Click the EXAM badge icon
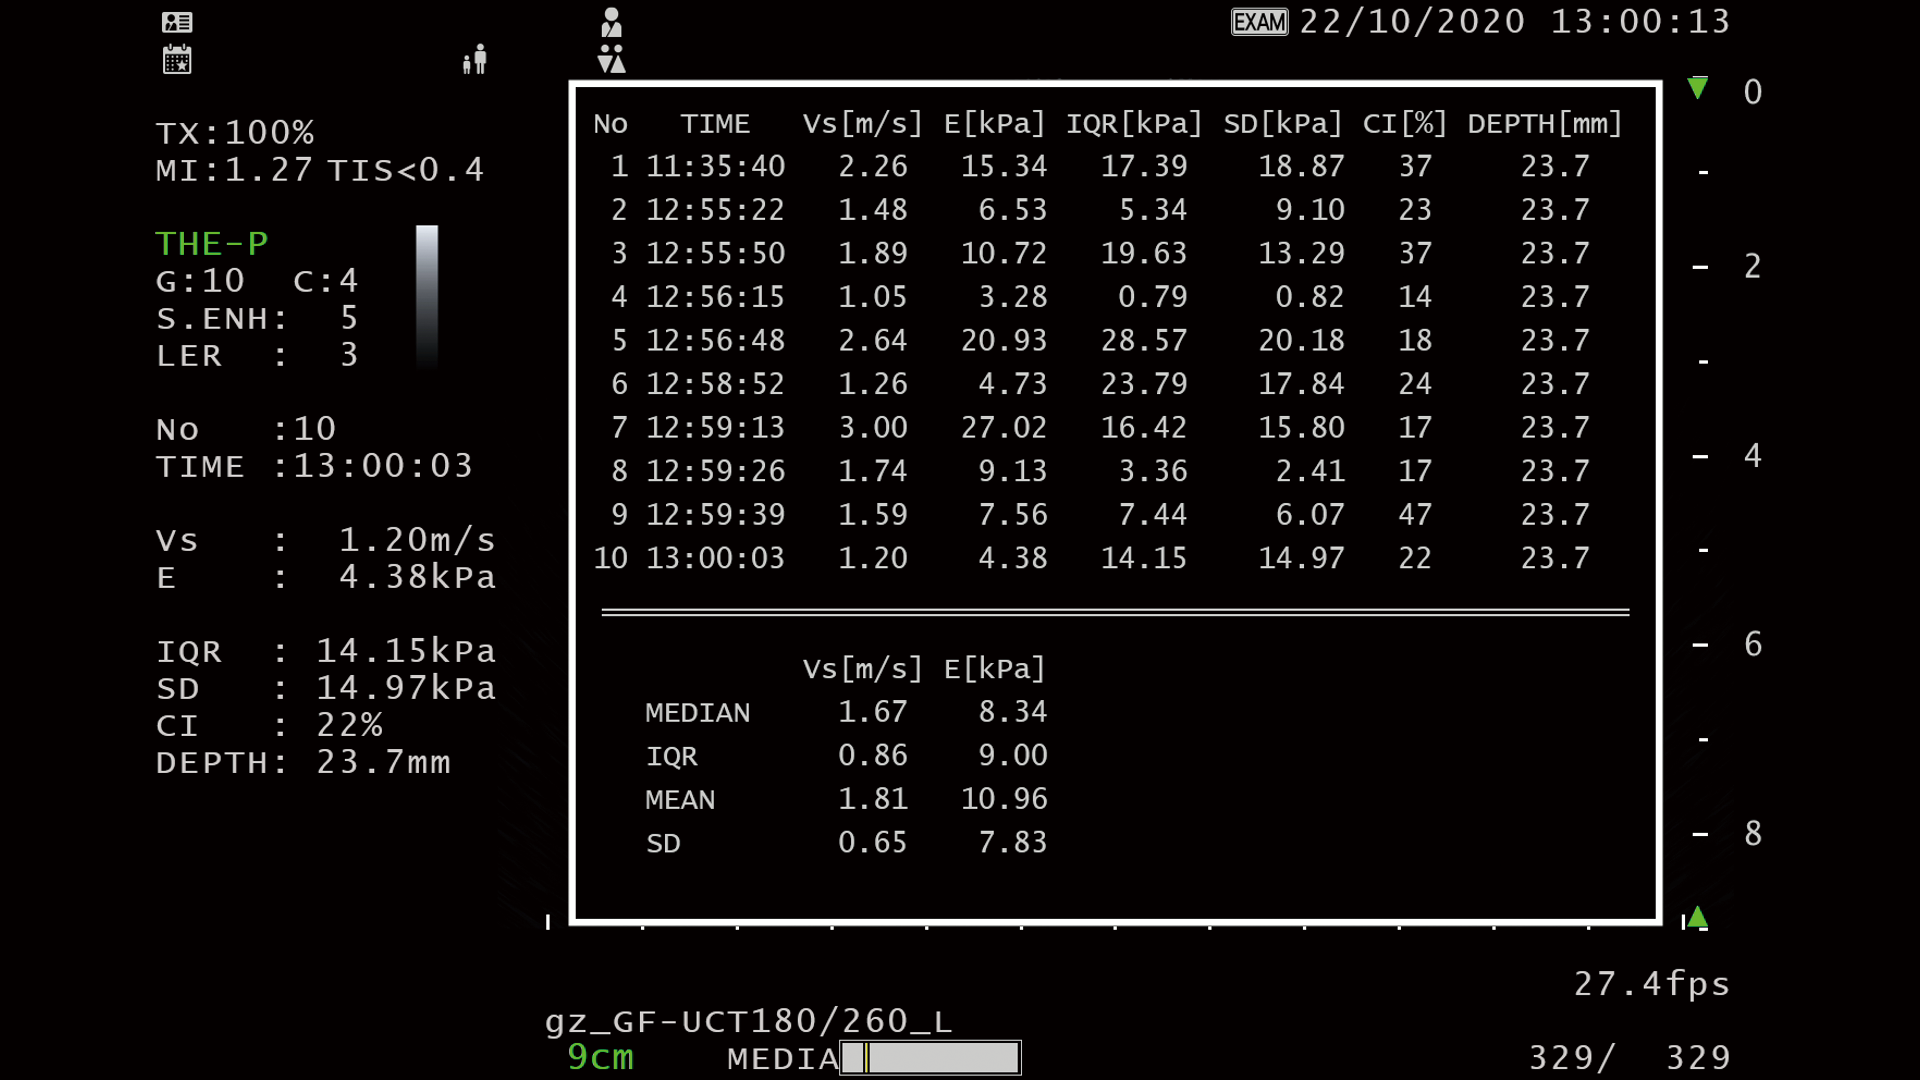Screen dimensions: 1920x1080 tap(1259, 22)
